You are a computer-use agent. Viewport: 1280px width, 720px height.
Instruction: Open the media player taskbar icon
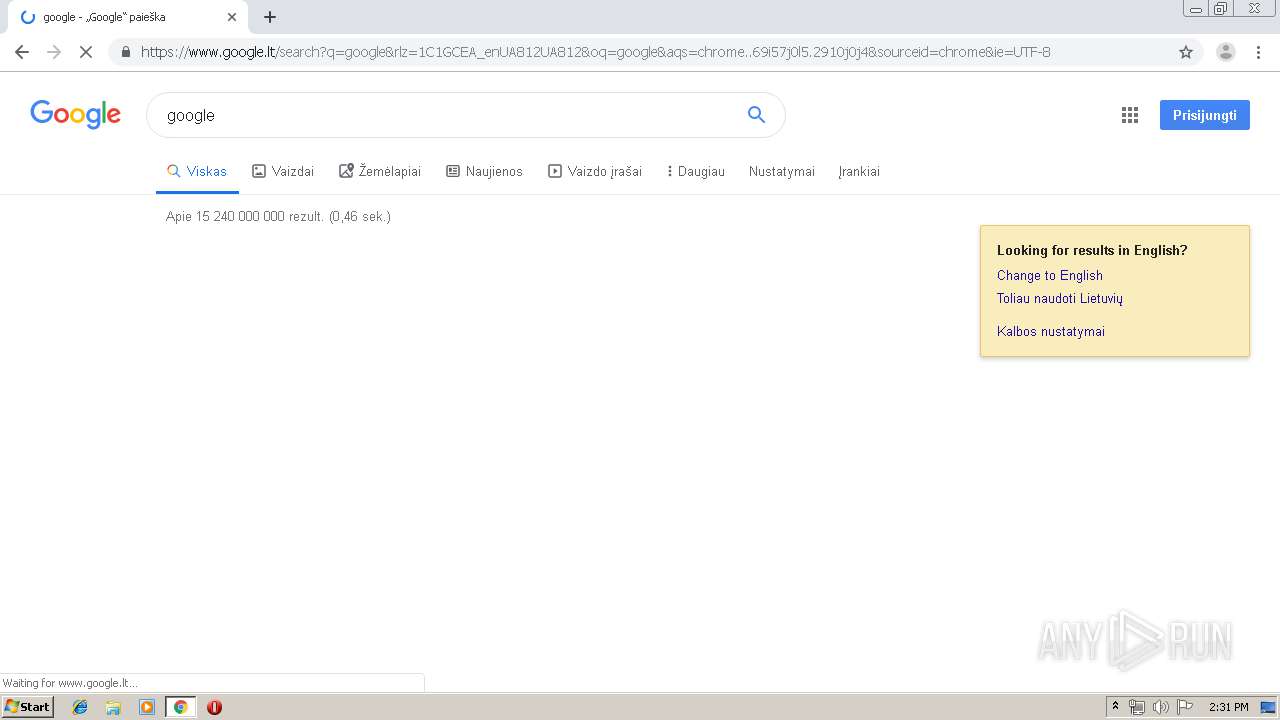(147, 707)
